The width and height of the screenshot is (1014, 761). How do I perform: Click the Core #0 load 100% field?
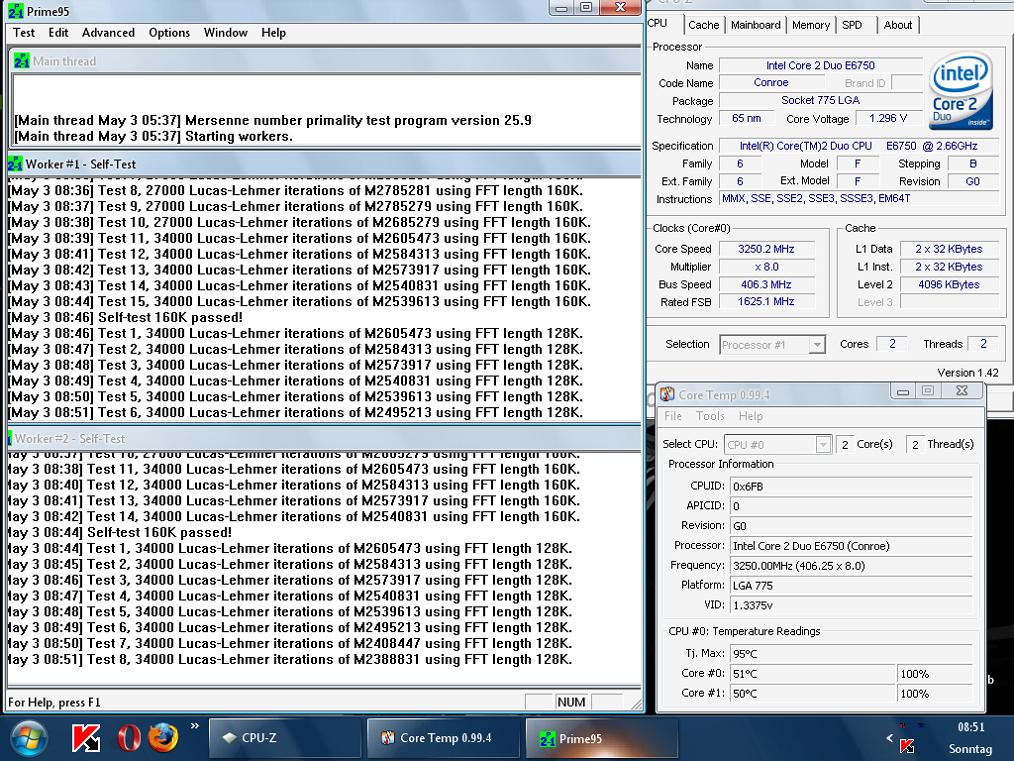point(934,674)
